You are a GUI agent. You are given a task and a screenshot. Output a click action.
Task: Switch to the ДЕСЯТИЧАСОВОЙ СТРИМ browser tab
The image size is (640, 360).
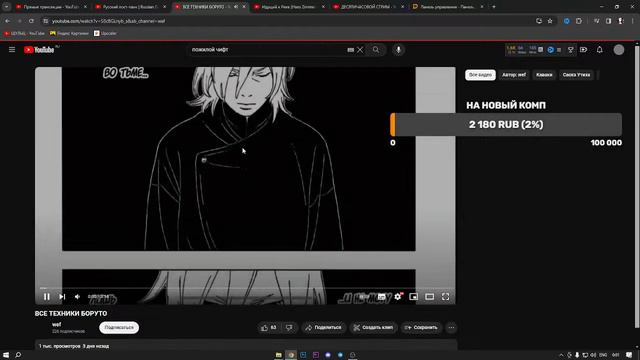[x=369, y=7]
